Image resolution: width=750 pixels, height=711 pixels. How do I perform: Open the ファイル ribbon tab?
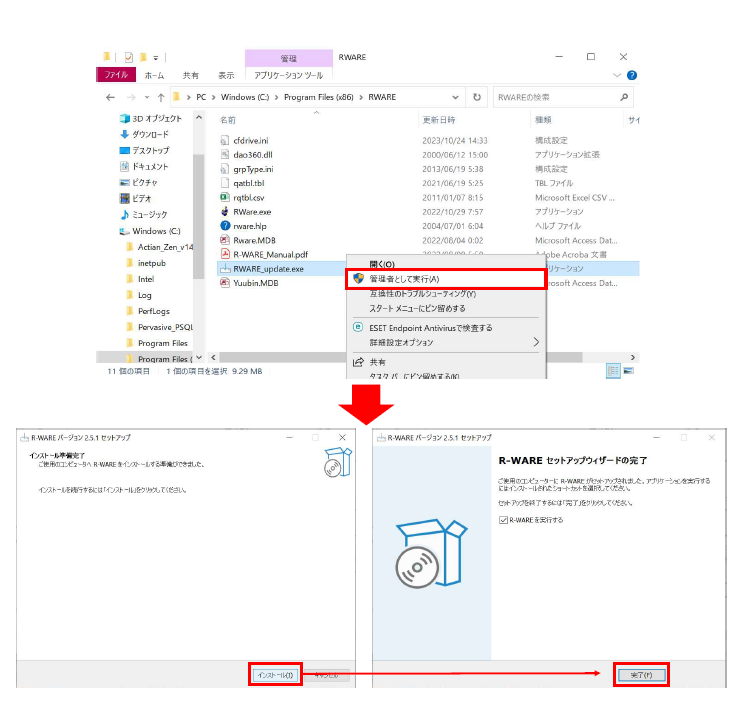click(116, 75)
